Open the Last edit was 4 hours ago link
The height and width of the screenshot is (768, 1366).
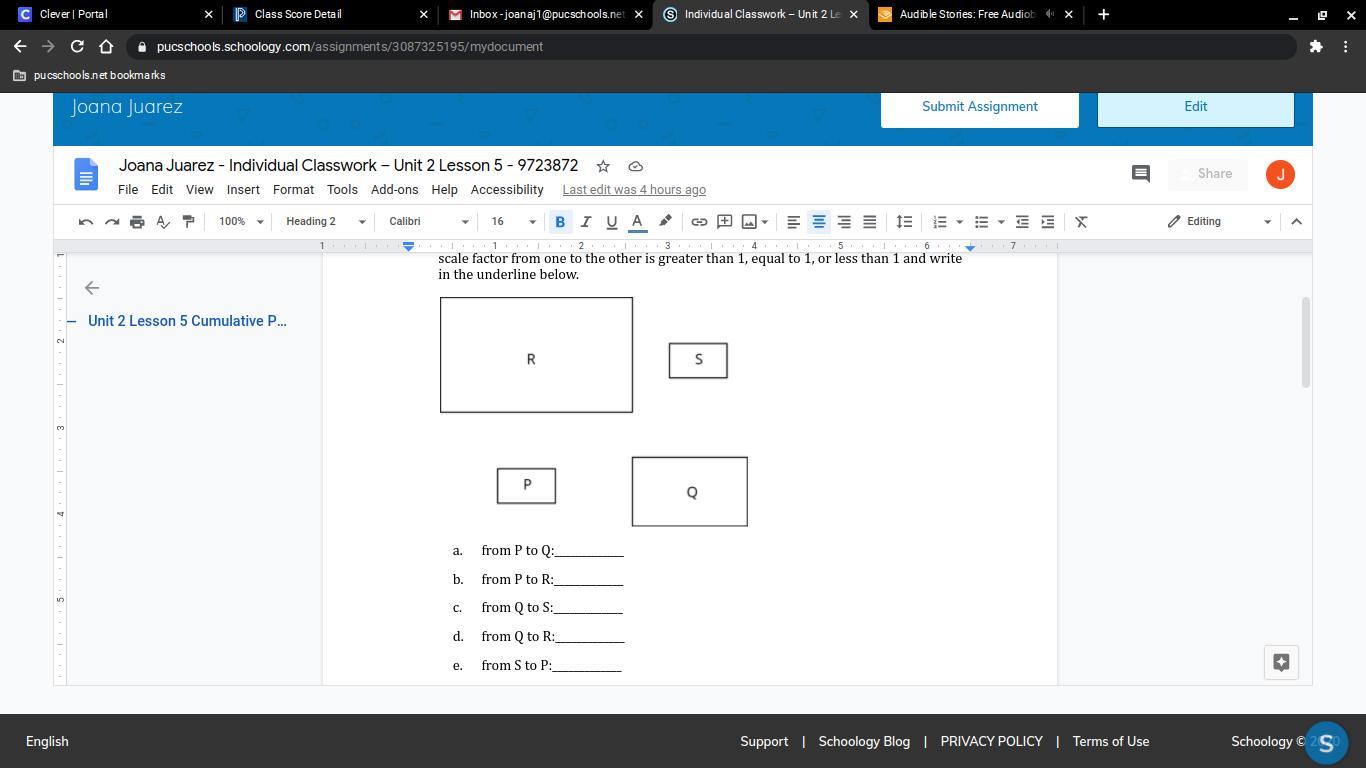[634, 190]
